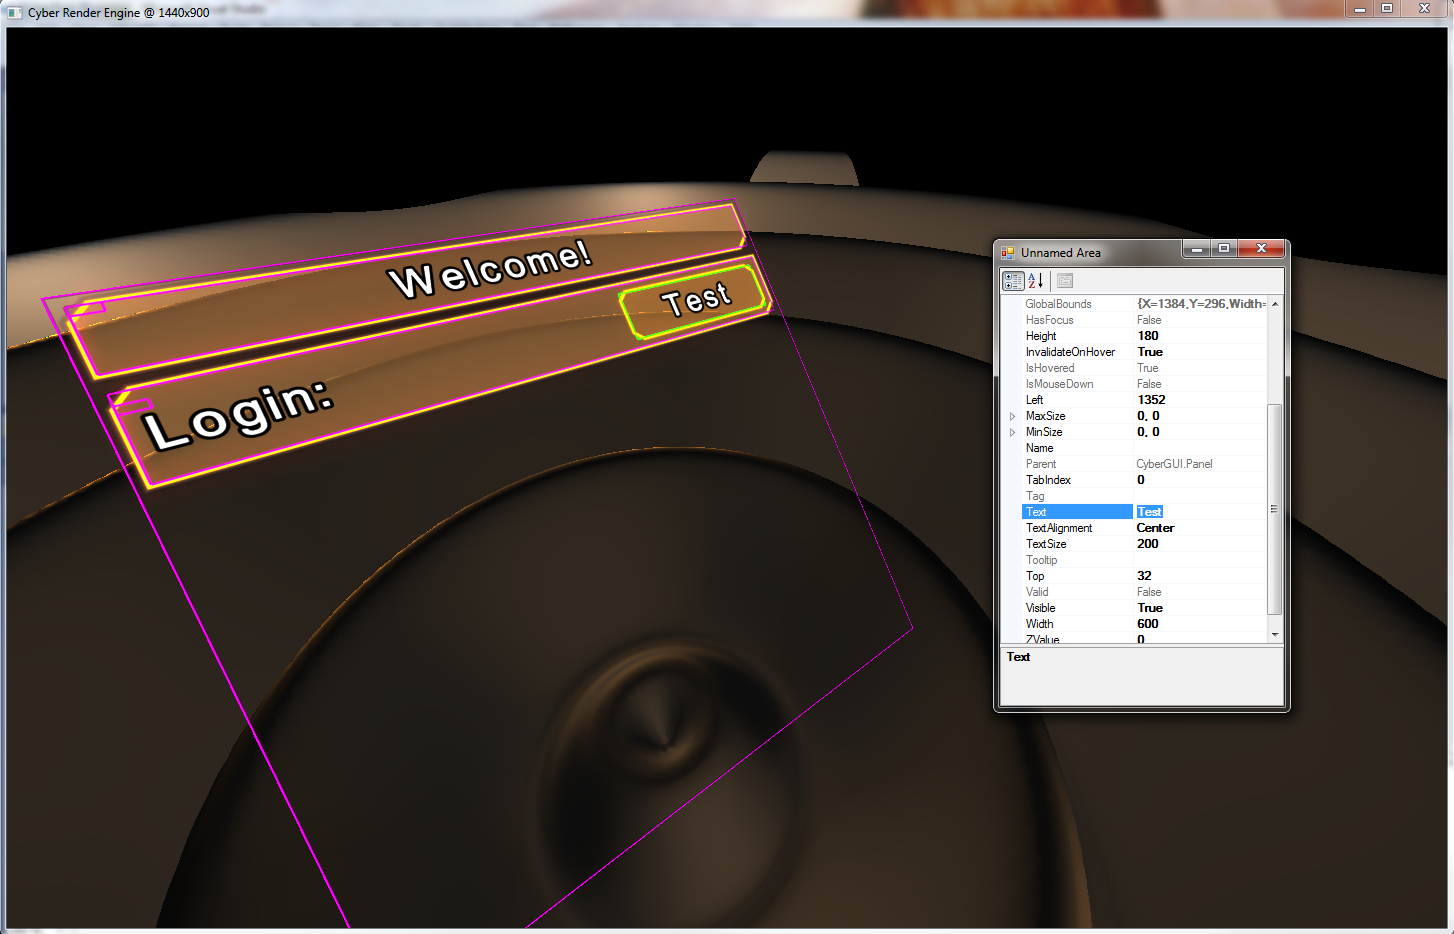This screenshot has height=934, width=1454.
Task: Sort properties alphabetically with A-Z icon
Action: (x=1036, y=281)
